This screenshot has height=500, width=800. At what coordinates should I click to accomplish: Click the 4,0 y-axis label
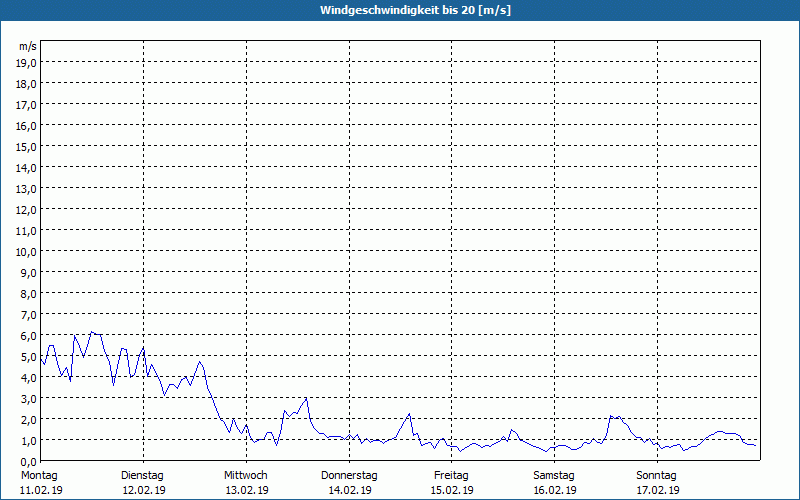pos(29,378)
